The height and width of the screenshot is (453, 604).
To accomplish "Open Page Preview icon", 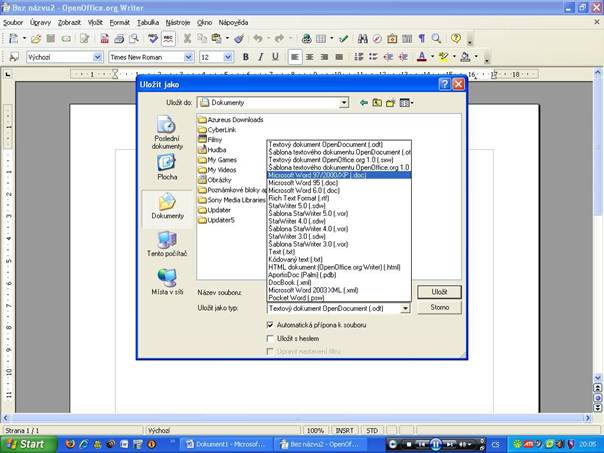I will point(134,38).
